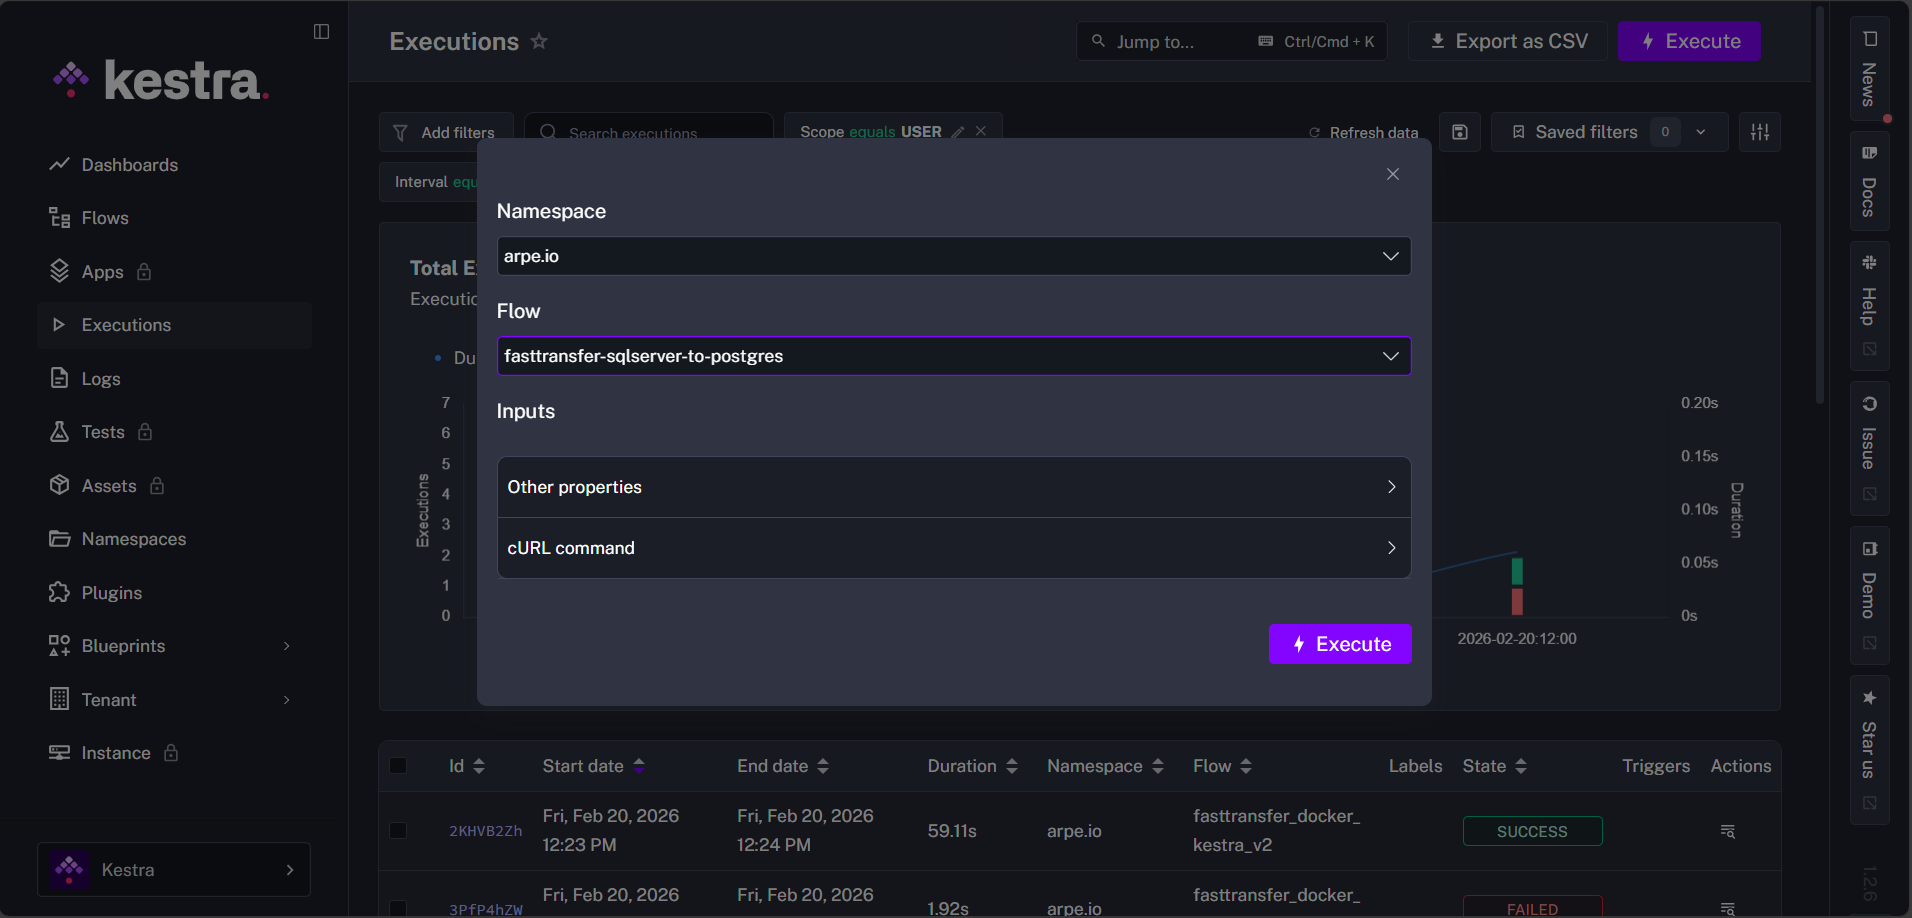Save current filters using the disk icon
Viewport: 1912px width, 918px height.
(x=1459, y=131)
